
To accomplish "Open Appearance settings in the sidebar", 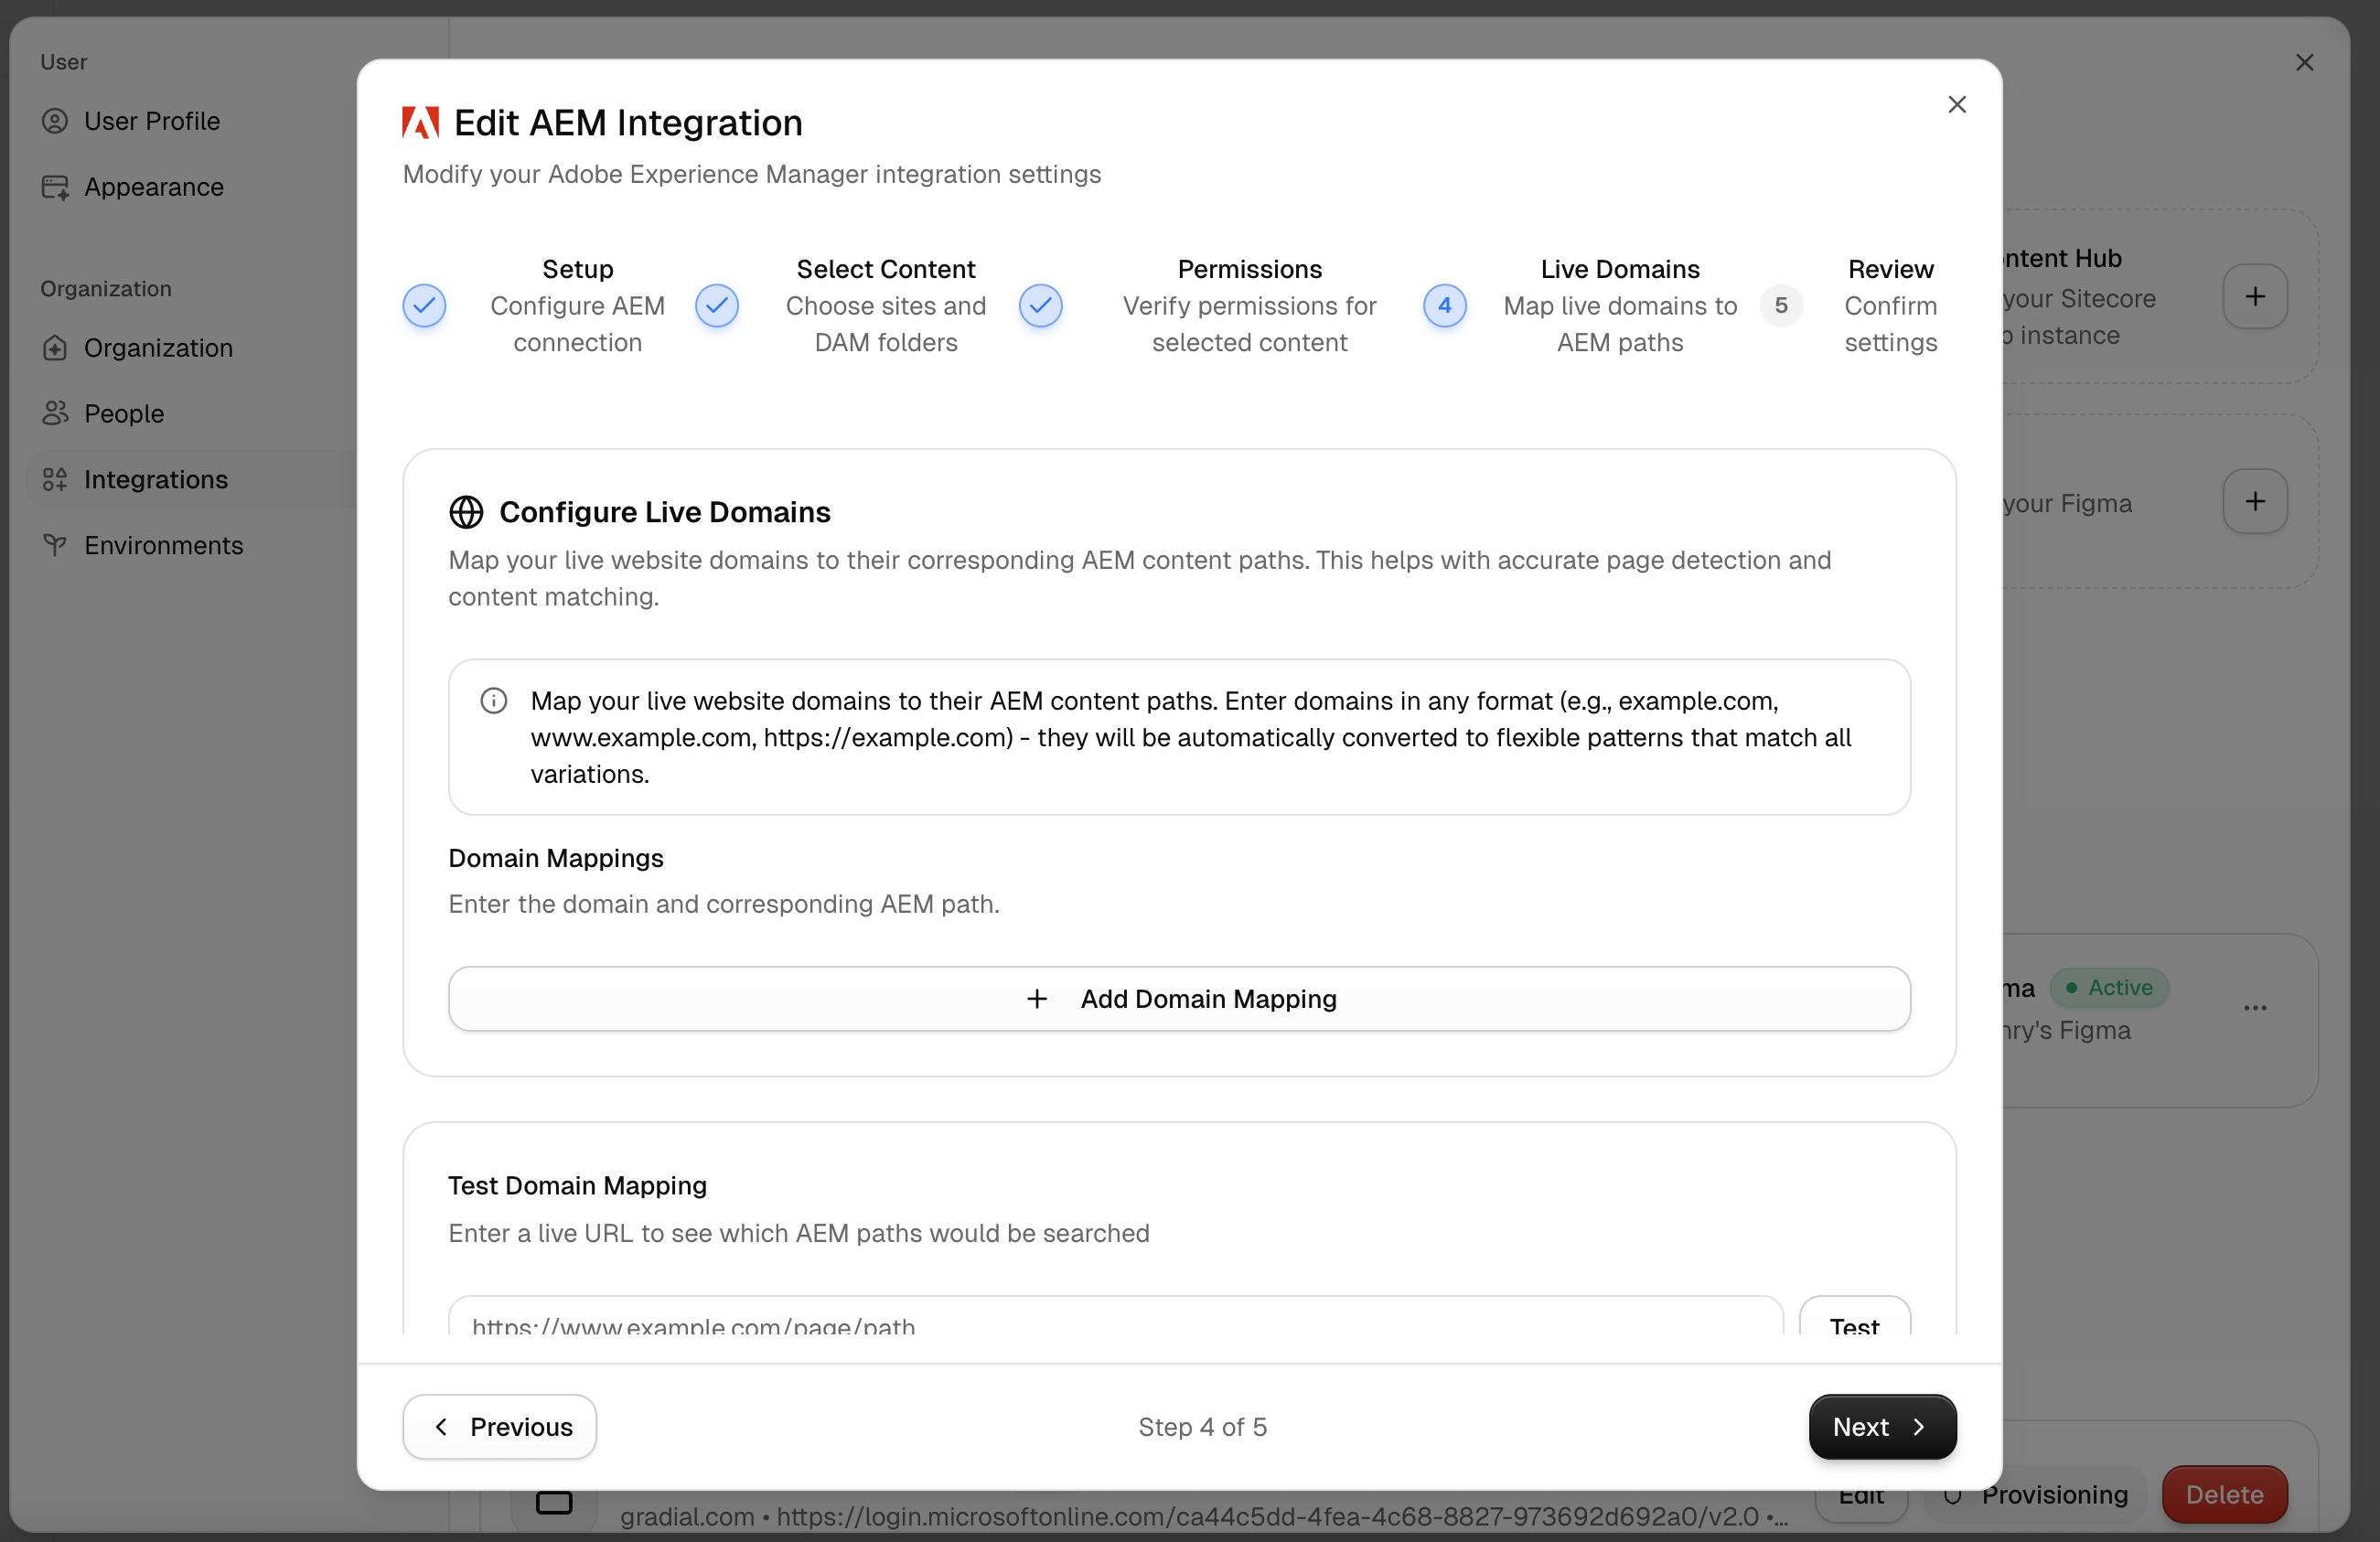I will coord(153,187).
